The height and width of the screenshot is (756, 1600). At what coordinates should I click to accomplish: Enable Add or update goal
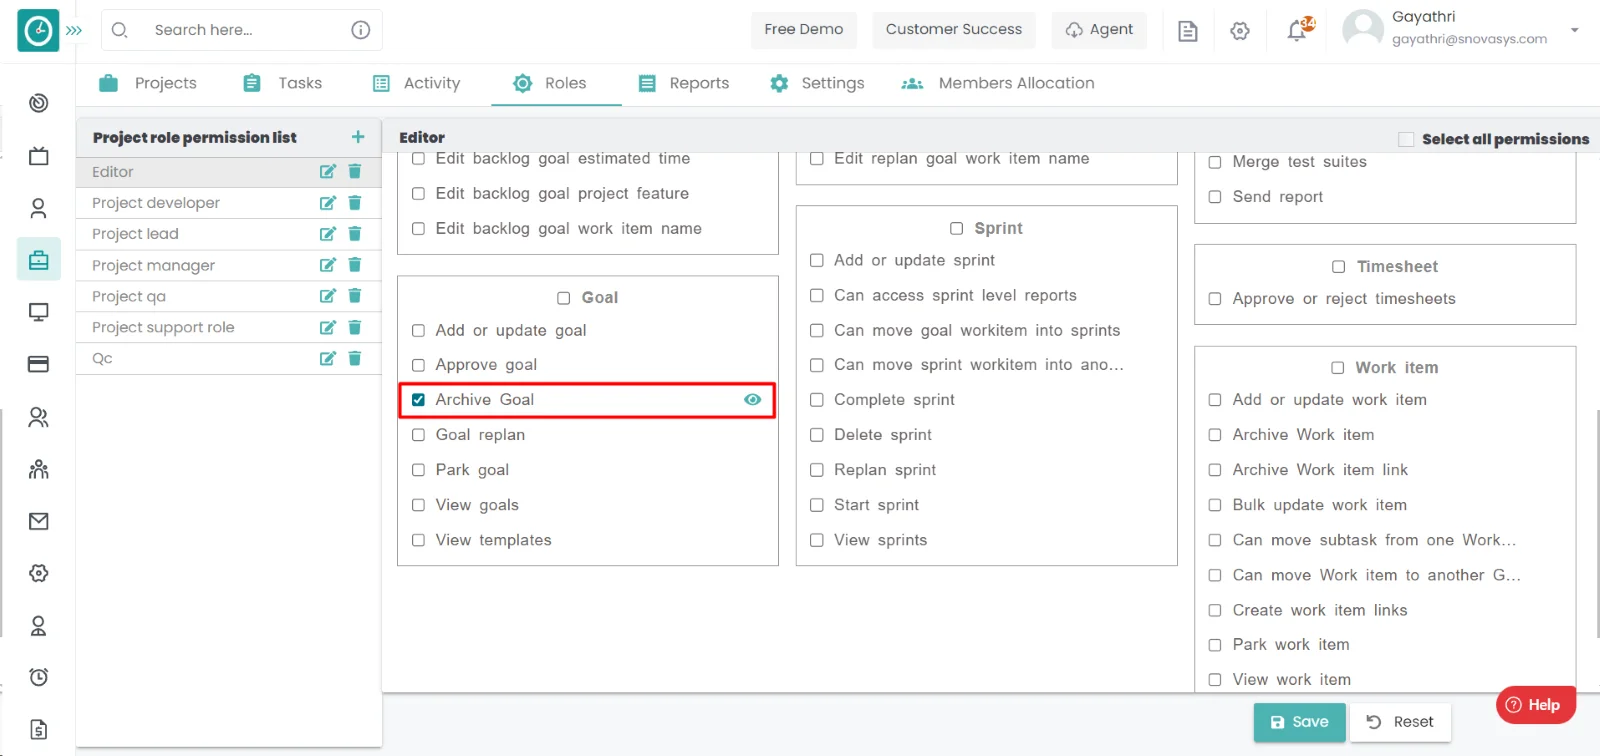(x=418, y=330)
